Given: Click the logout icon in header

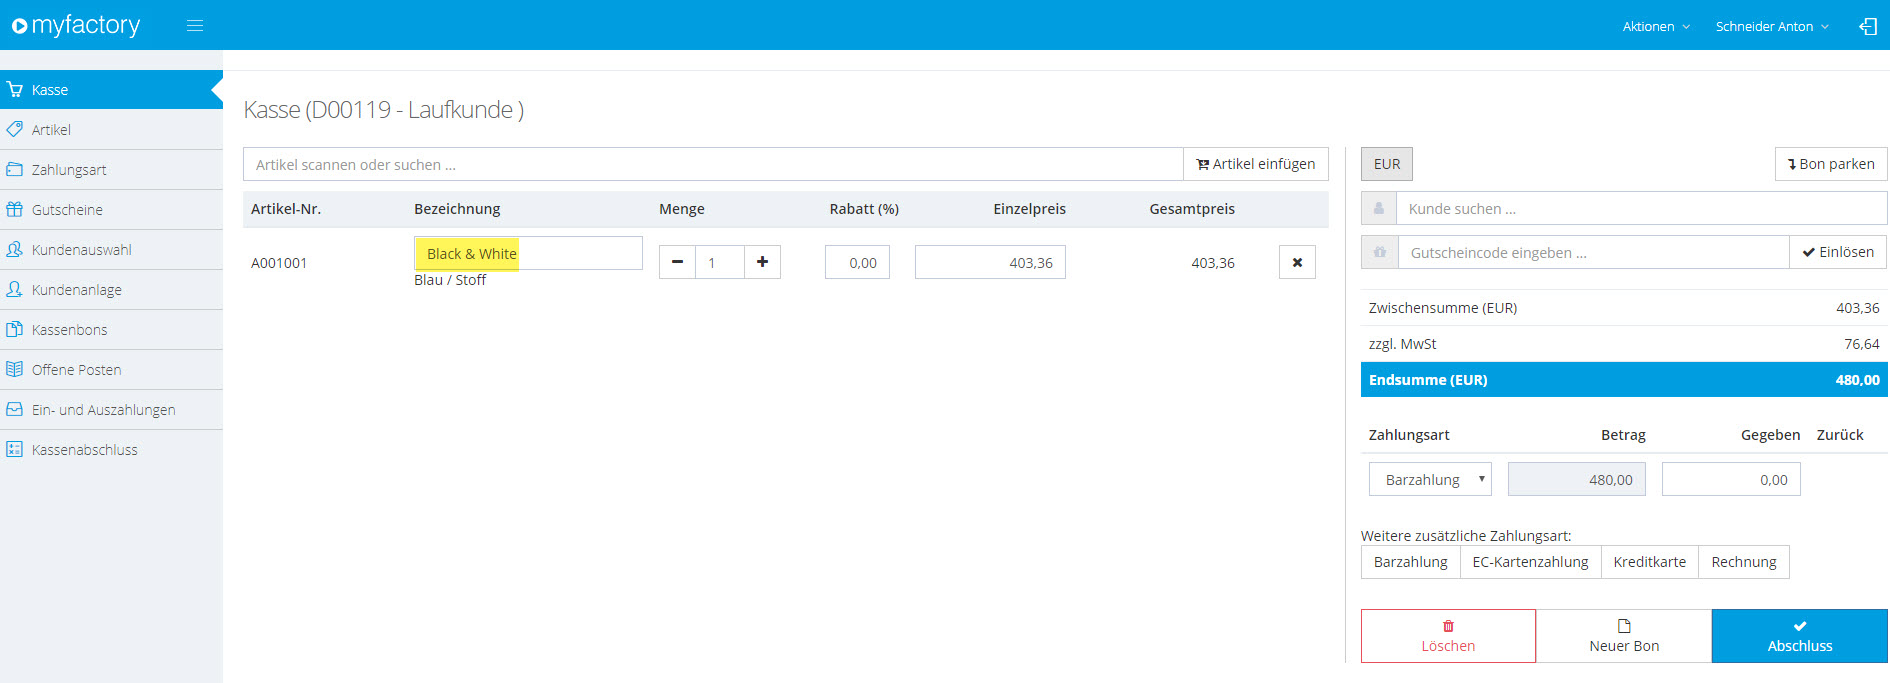Looking at the screenshot, I should 1867,26.
